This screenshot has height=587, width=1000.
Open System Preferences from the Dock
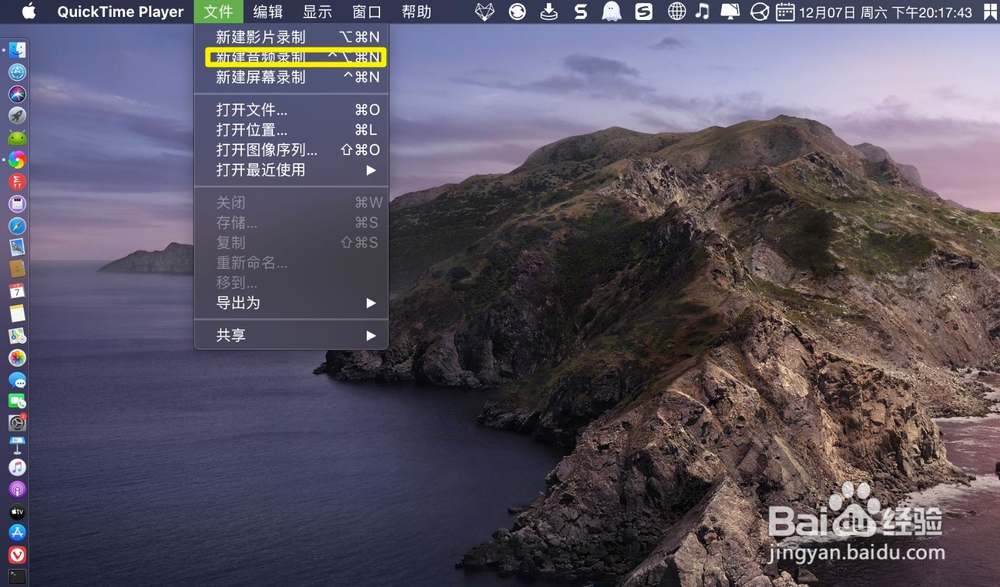pos(17,422)
